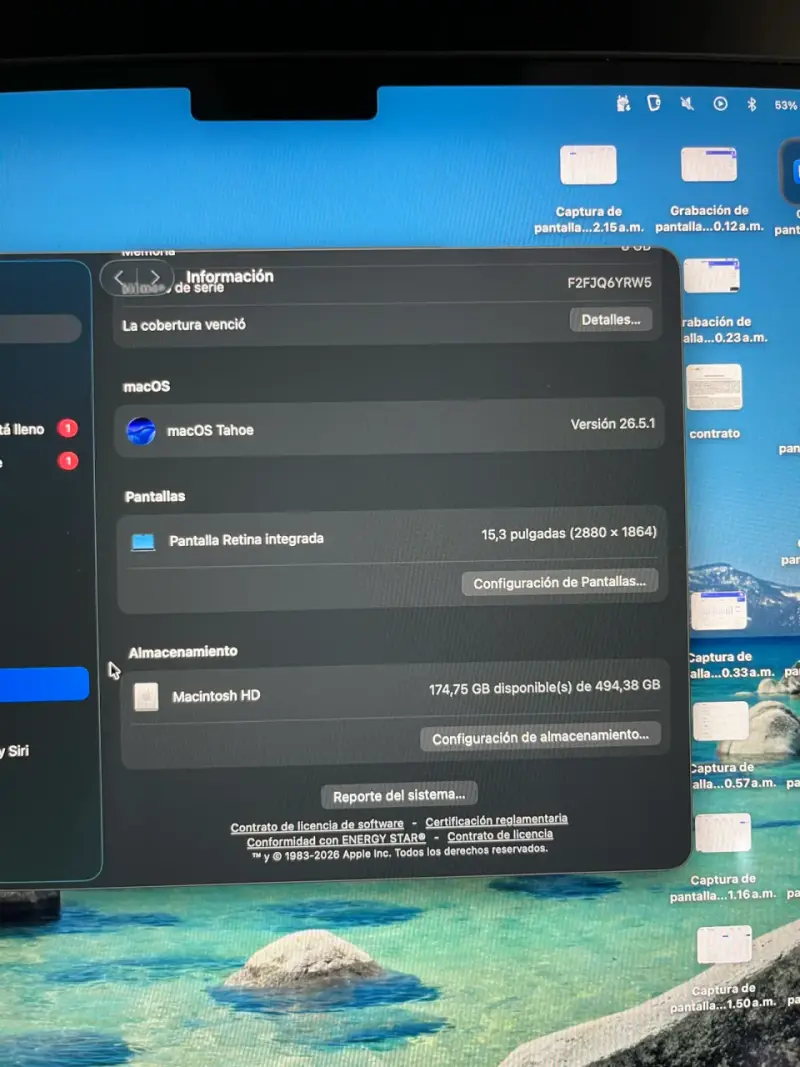Select the 'y Siri' sidebar item
Image resolution: width=800 pixels, height=1067 pixels.
[x=14, y=751]
